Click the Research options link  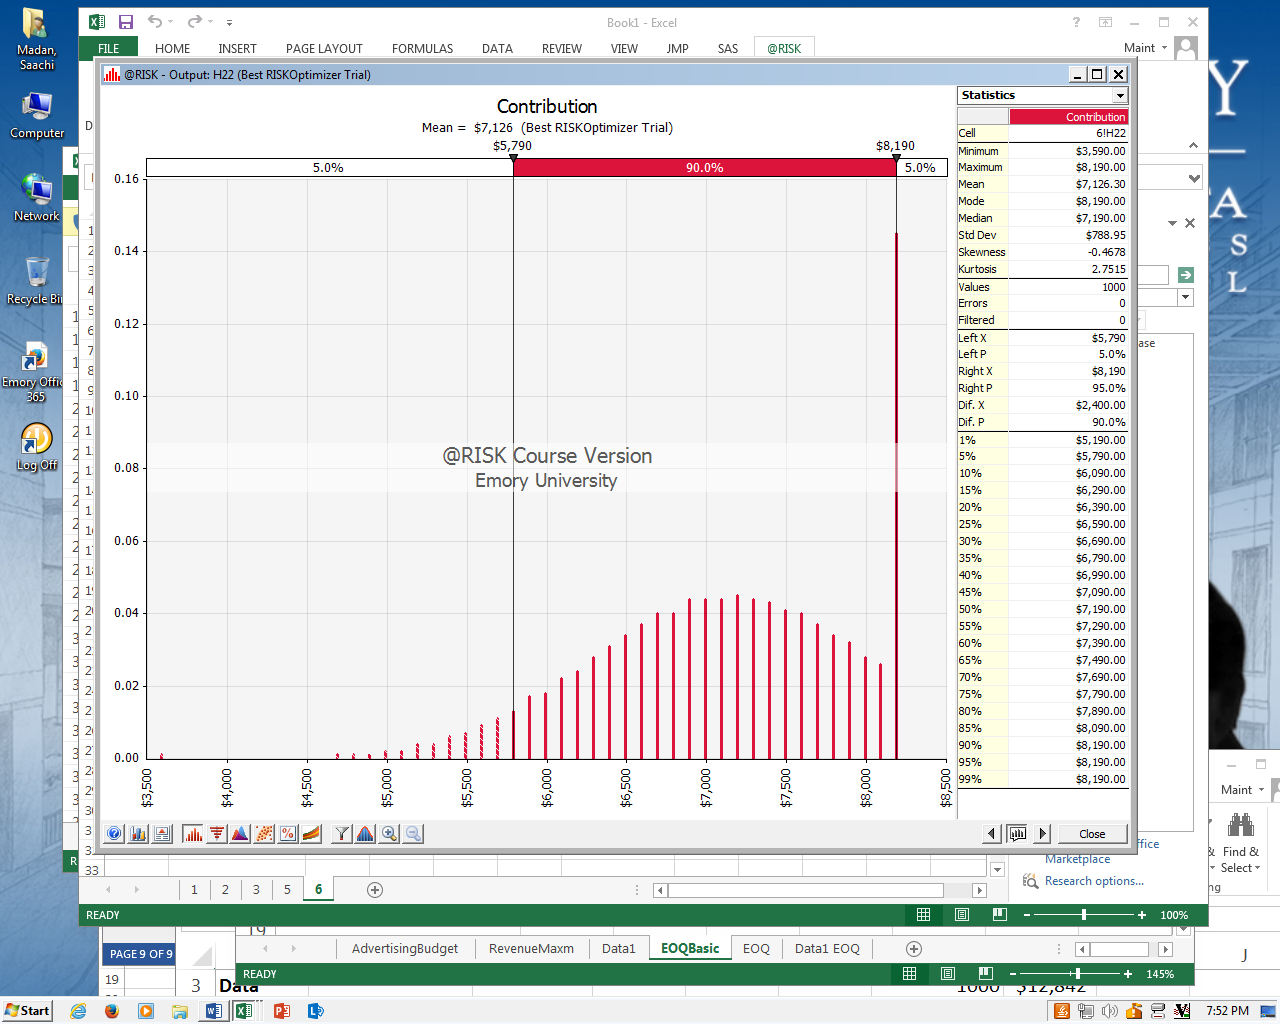1094,881
